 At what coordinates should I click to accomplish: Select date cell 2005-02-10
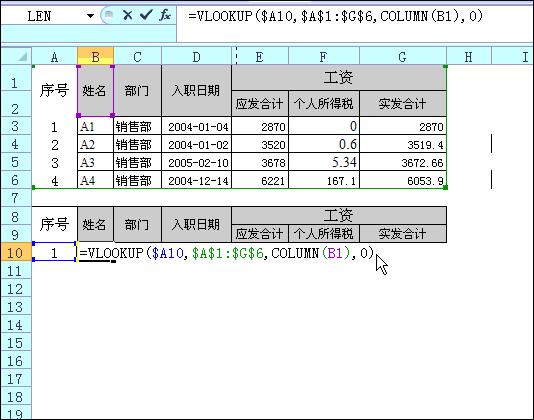(197, 162)
